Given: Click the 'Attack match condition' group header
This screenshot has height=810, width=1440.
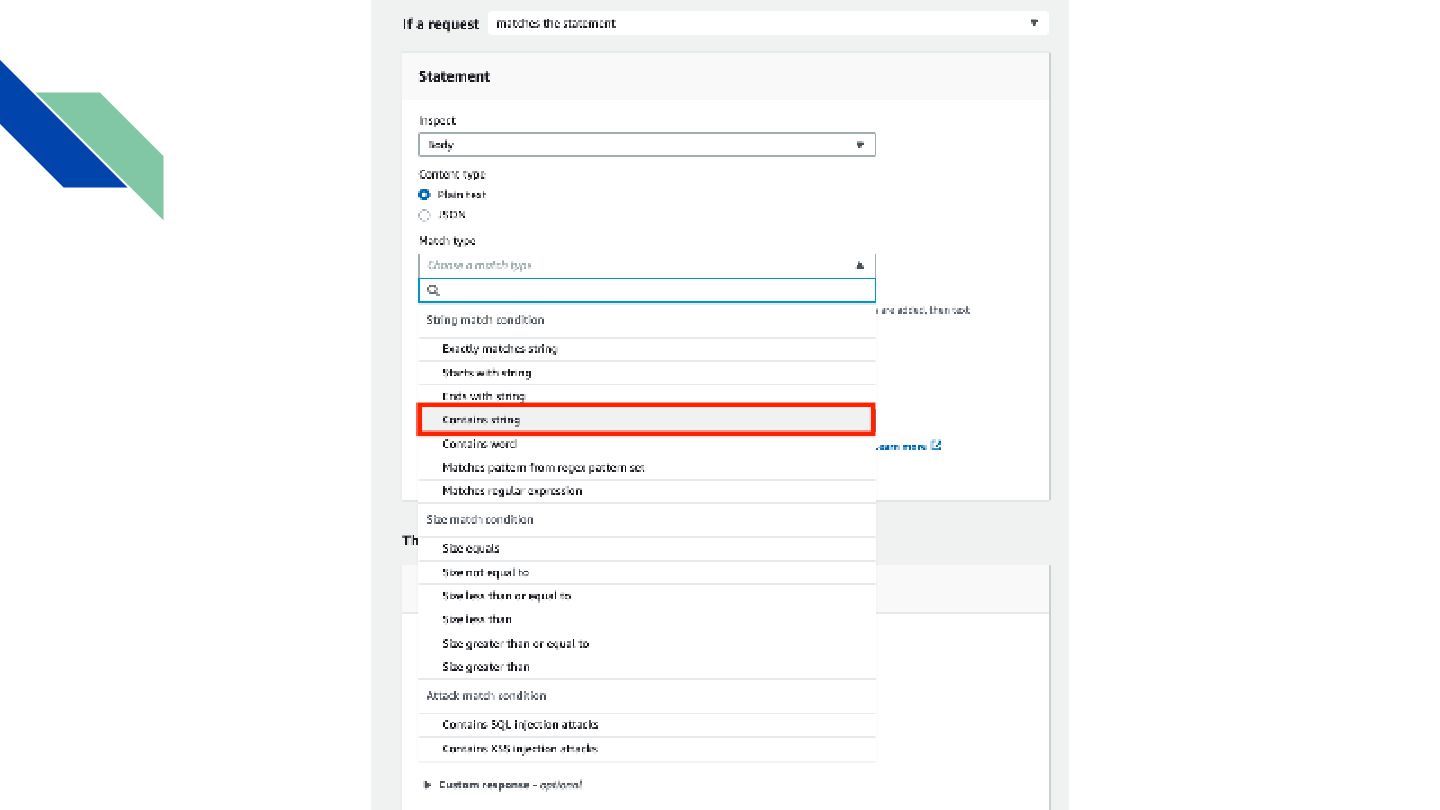Looking at the screenshot, I should tap(486, 696).
